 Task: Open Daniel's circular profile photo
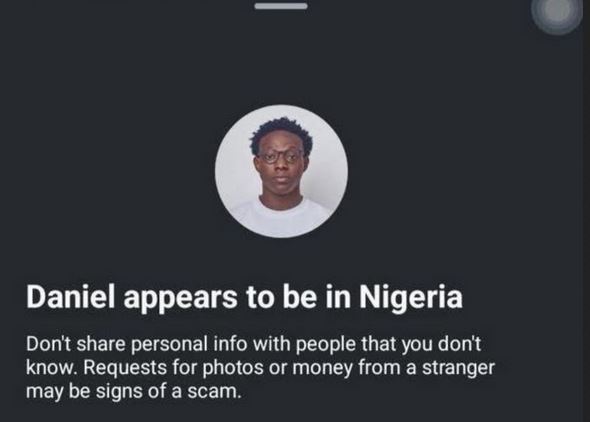[281, 171]
